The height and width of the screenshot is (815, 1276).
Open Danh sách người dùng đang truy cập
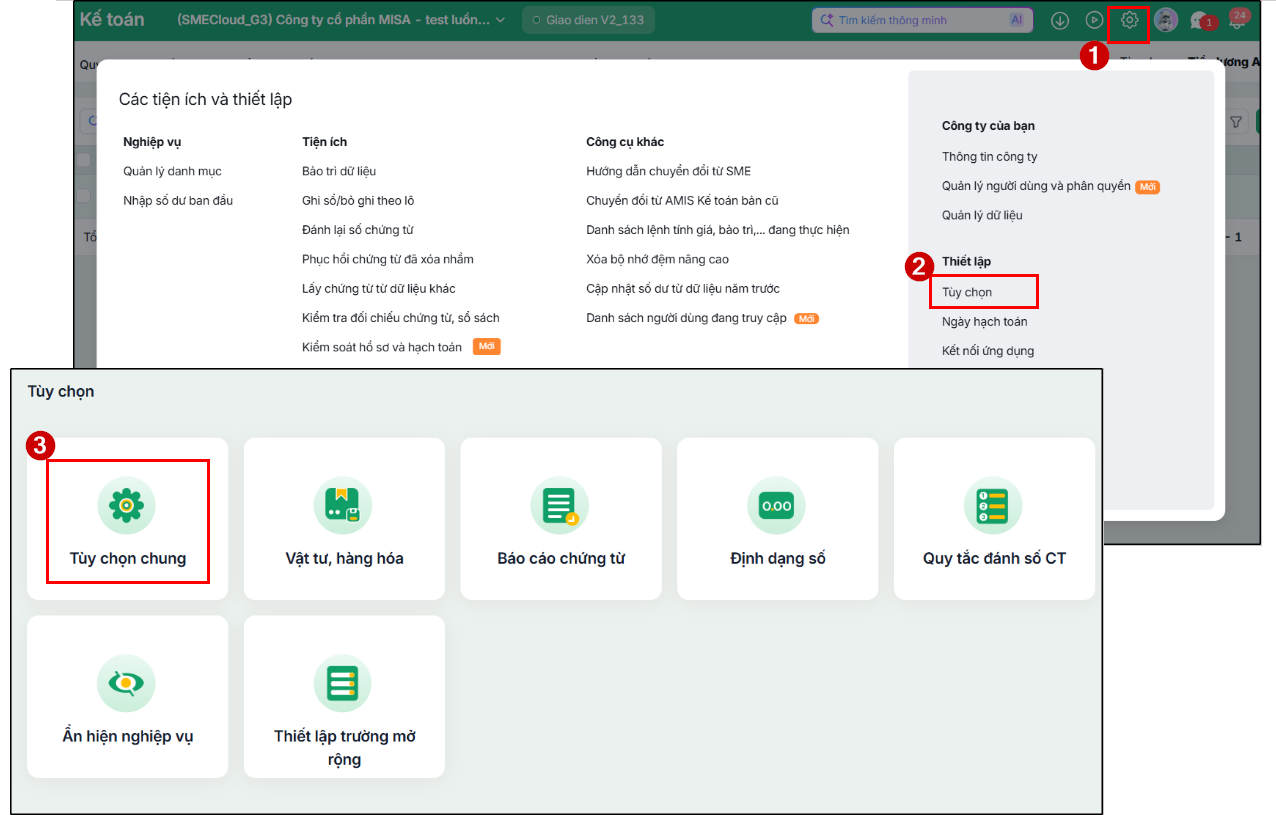686,319
